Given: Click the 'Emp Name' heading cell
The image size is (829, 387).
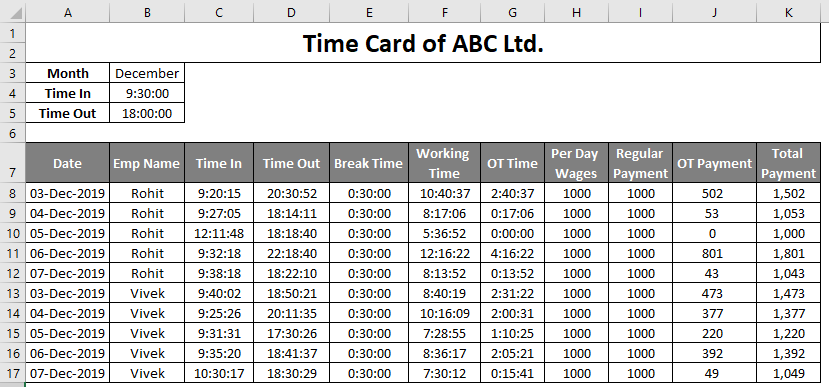Looking at the screenshot, I should point(147,163).
